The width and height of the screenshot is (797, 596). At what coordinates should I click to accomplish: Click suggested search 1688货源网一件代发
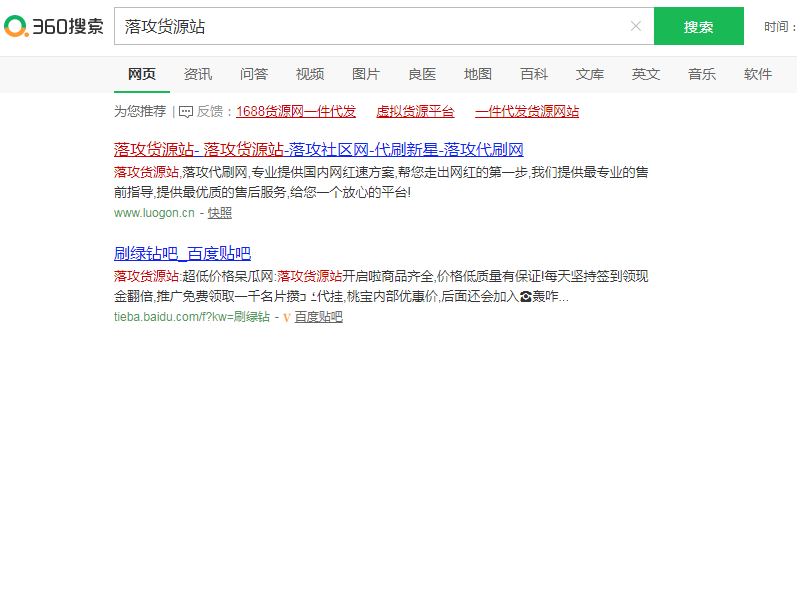[x=296, y=111]
